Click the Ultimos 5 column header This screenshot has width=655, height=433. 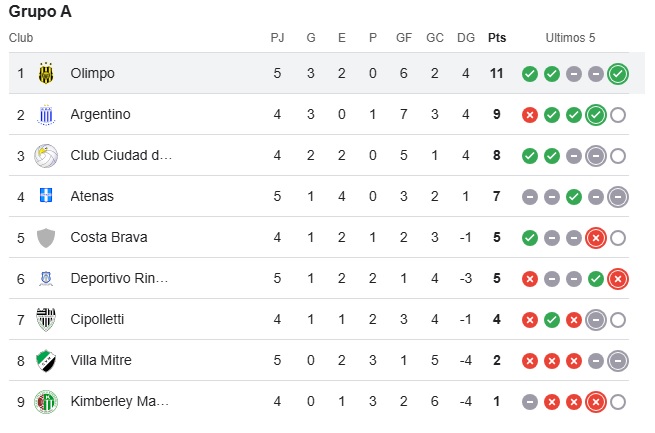click(570, 38)
